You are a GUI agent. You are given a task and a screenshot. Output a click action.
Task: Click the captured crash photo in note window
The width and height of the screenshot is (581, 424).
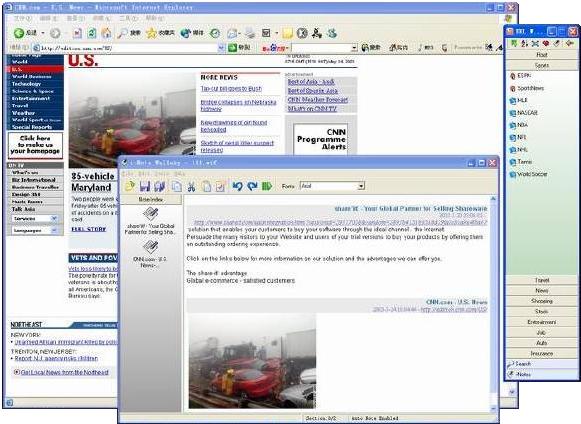(x=252, y=361)
